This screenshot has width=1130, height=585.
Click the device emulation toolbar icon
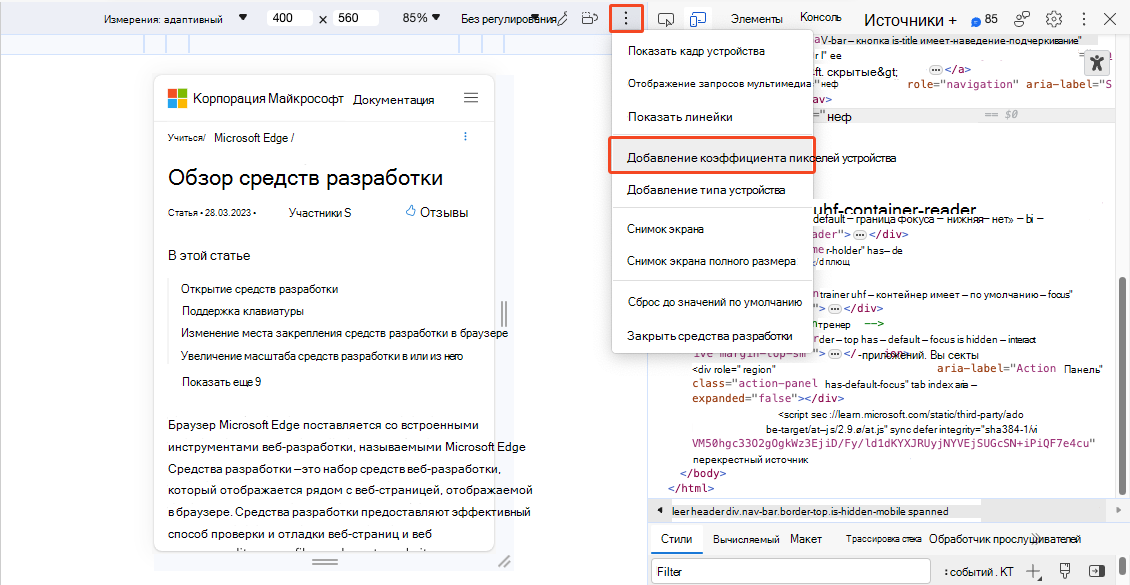pyautogui.click(x=698, y=17)
